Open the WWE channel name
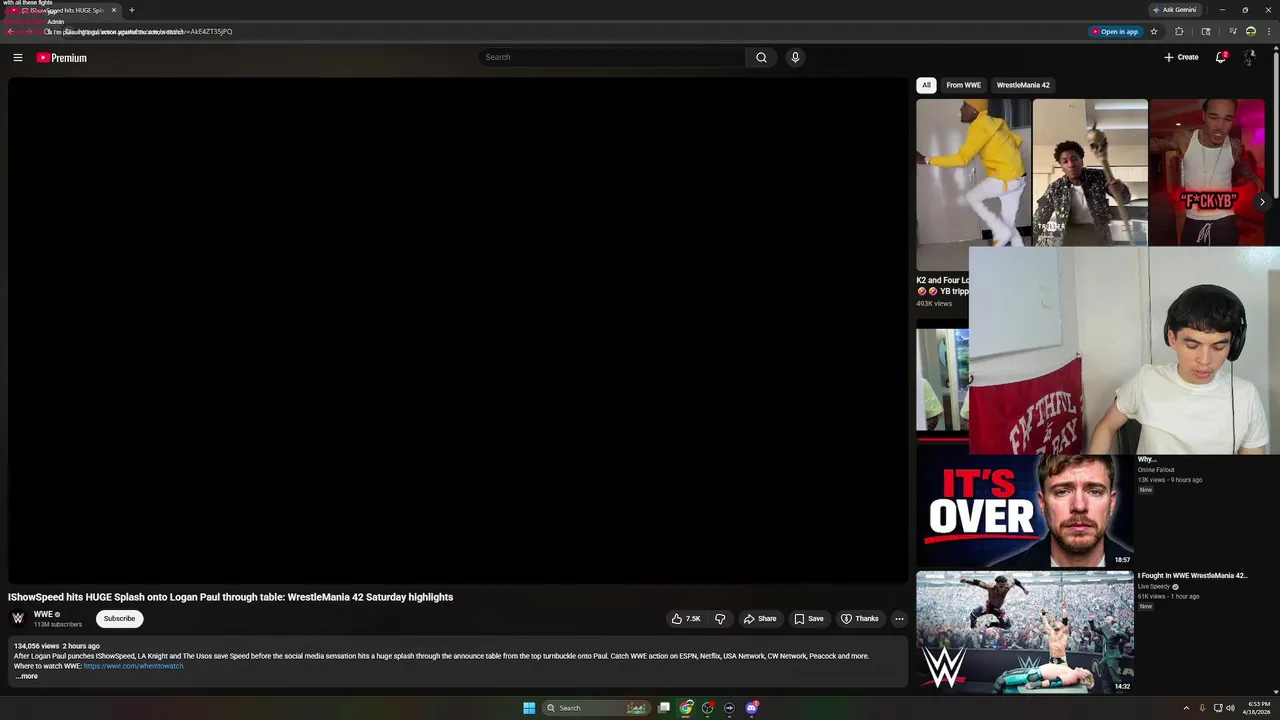This screenshot has height=720, width=1280. click(x=43, y=614)
